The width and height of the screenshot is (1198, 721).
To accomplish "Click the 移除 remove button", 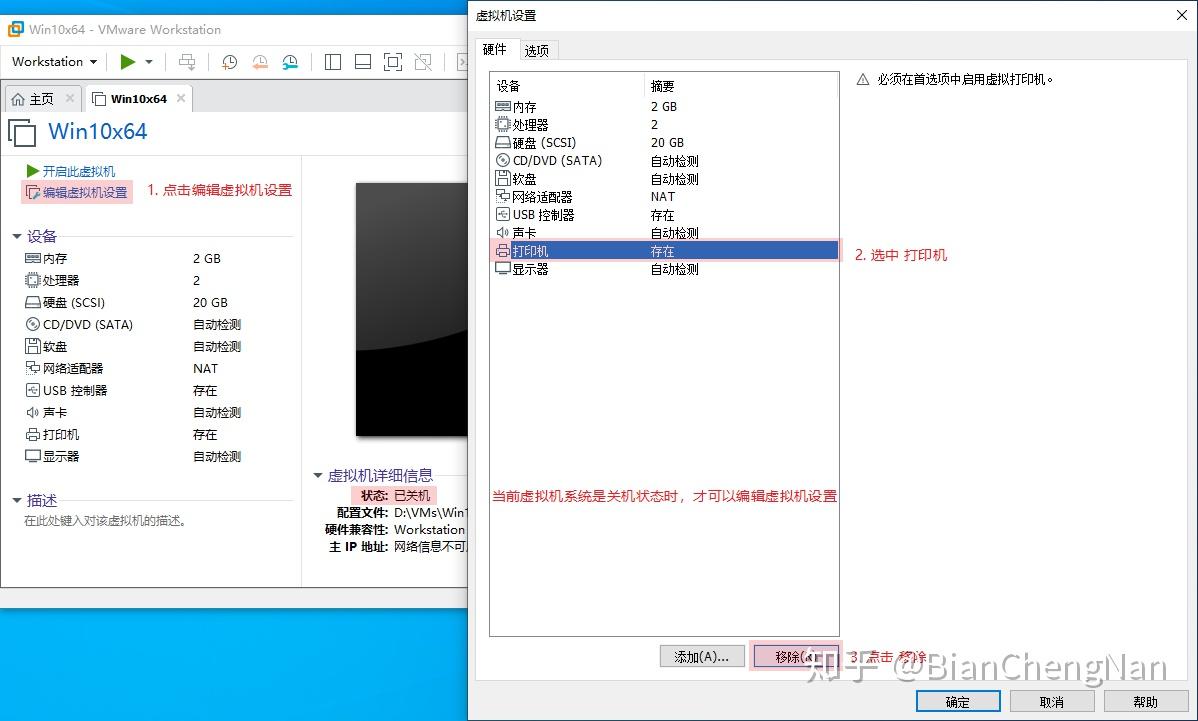I will pos(793,655).
